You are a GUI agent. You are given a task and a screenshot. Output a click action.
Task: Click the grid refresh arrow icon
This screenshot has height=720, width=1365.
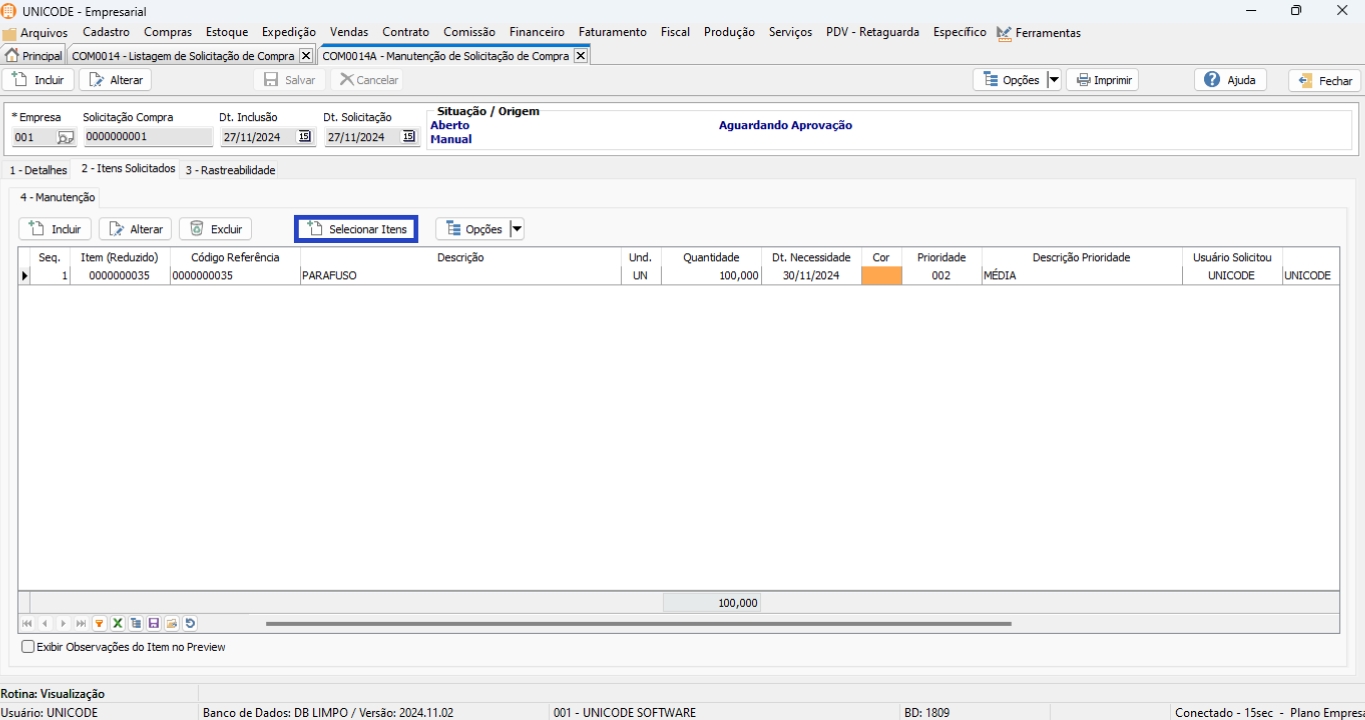coord(190,623)
